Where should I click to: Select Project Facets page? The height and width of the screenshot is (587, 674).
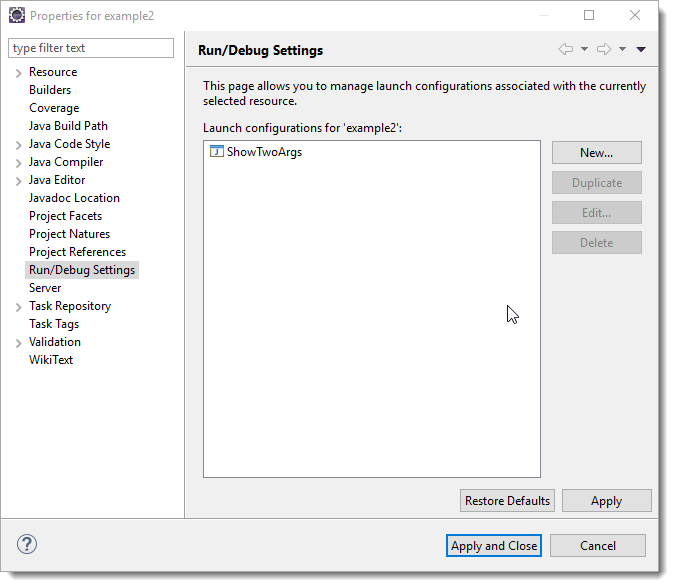[x=65, y=216]
